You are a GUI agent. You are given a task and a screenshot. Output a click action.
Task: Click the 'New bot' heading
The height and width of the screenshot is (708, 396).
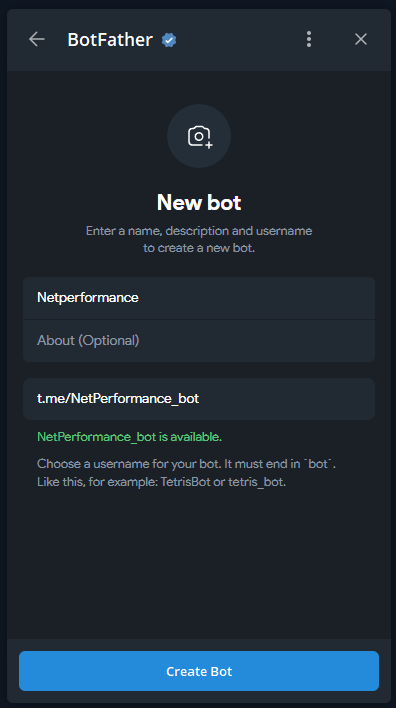(199, 202)
